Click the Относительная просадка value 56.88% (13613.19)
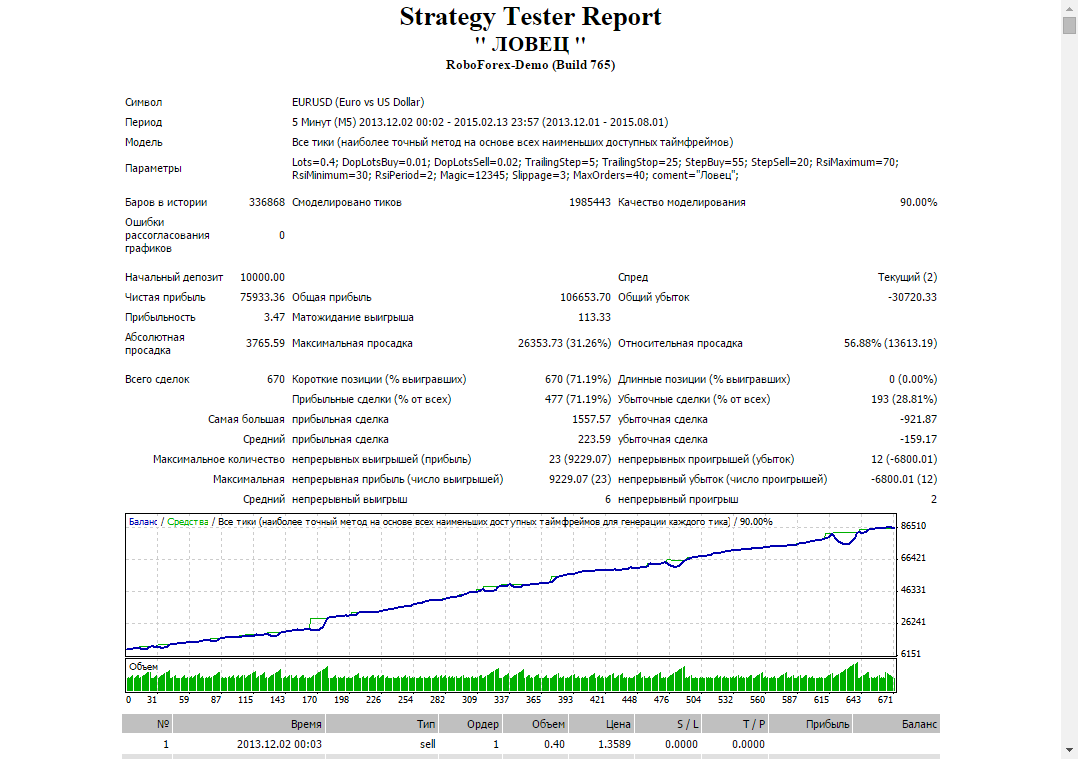The image size is (1078, 759). (890, 343)
